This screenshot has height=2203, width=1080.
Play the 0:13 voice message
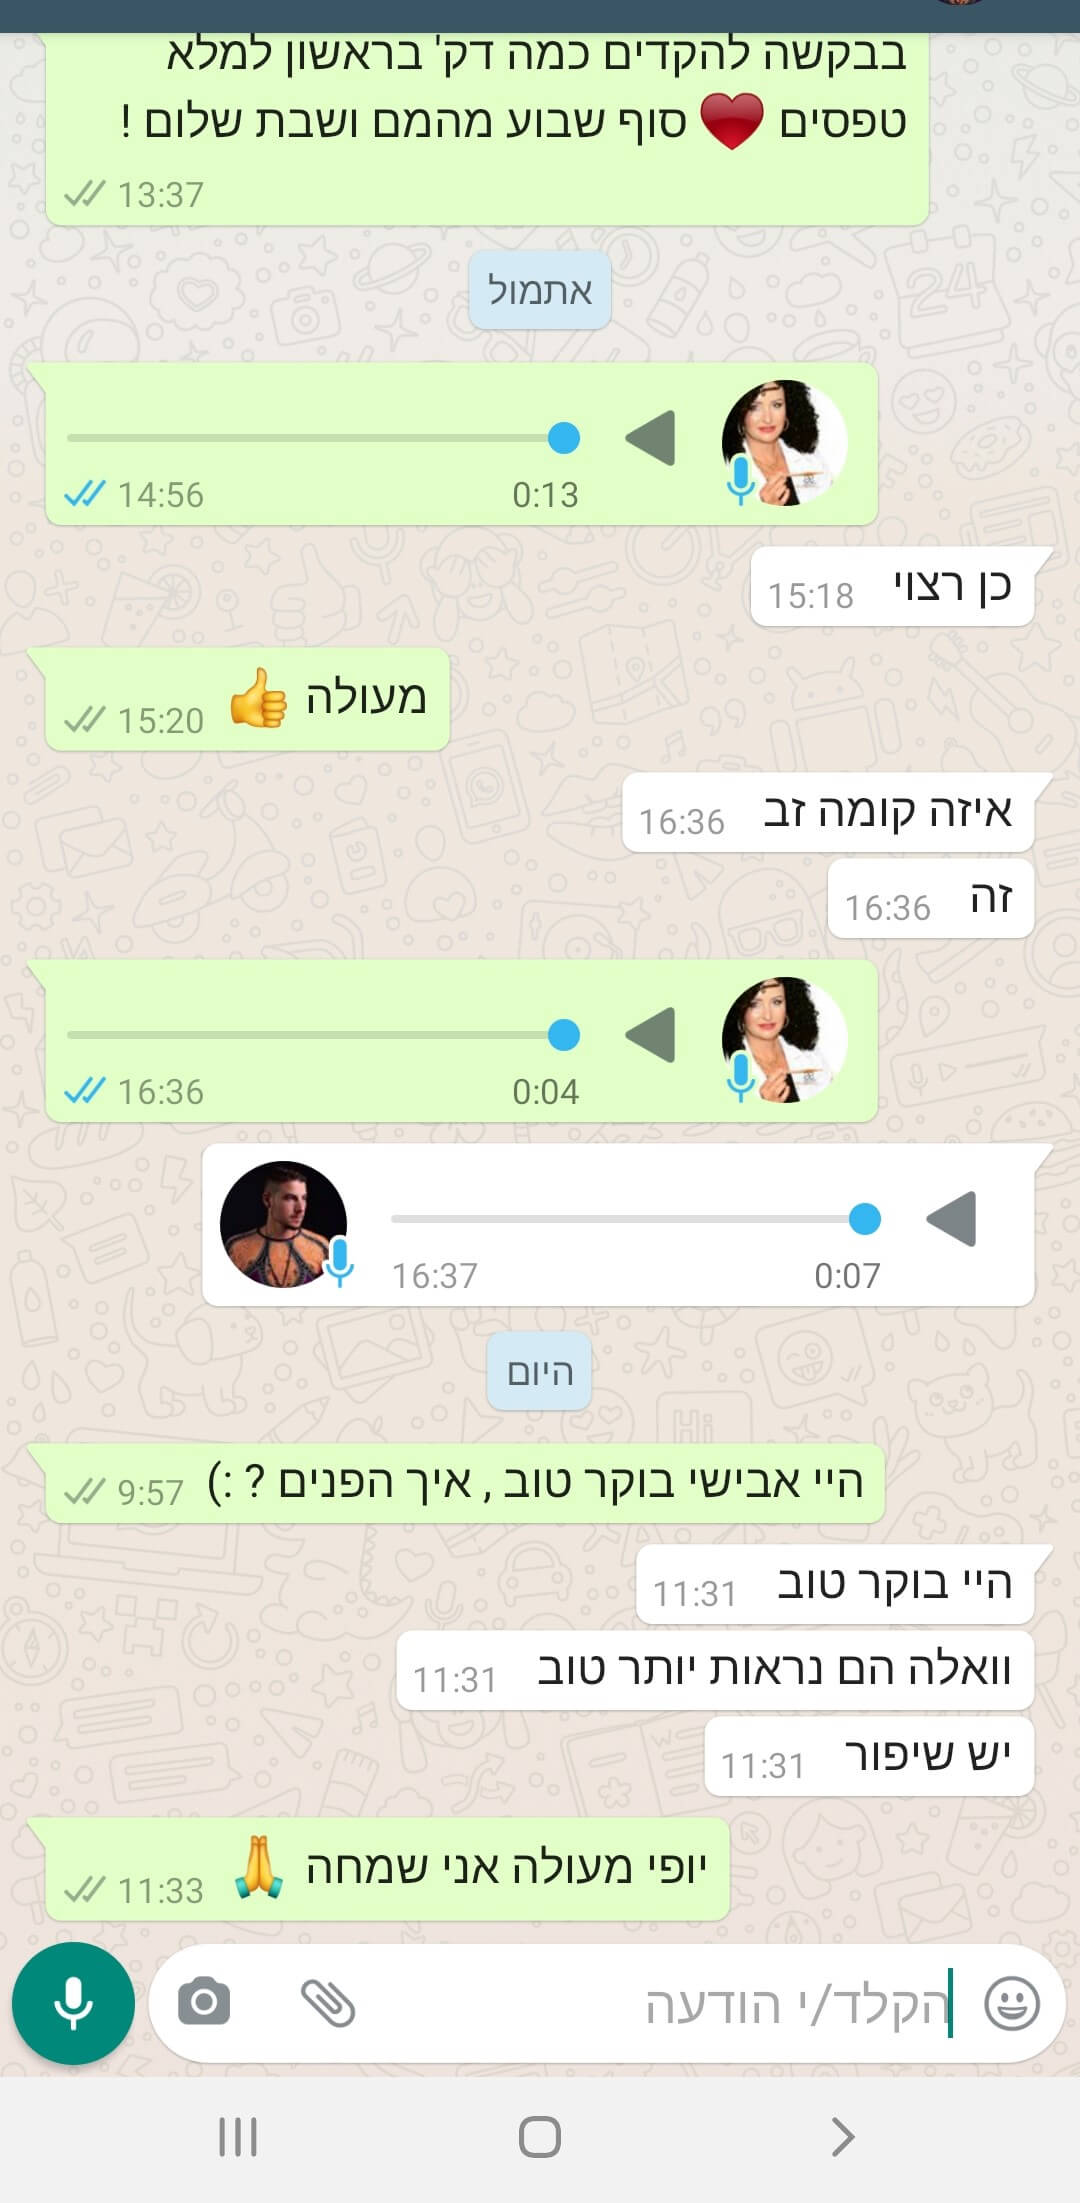pyautogui.click(x=651, y=438)
